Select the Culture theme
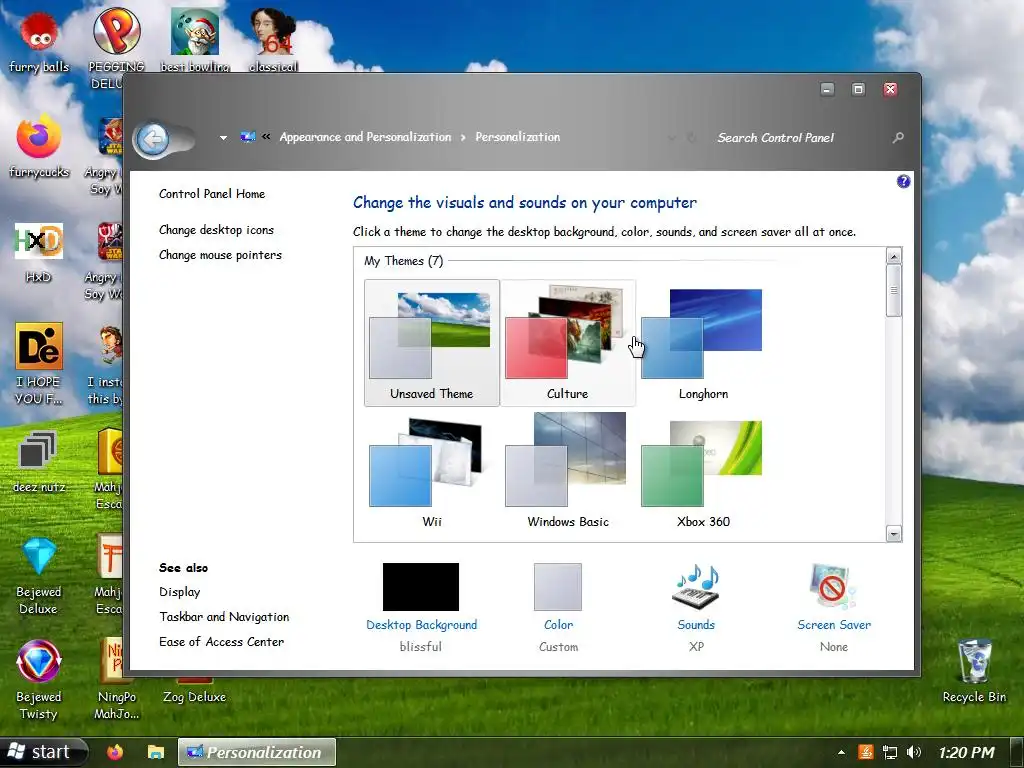The width and height of the screenshot is (1024, 768). [568, 343]
